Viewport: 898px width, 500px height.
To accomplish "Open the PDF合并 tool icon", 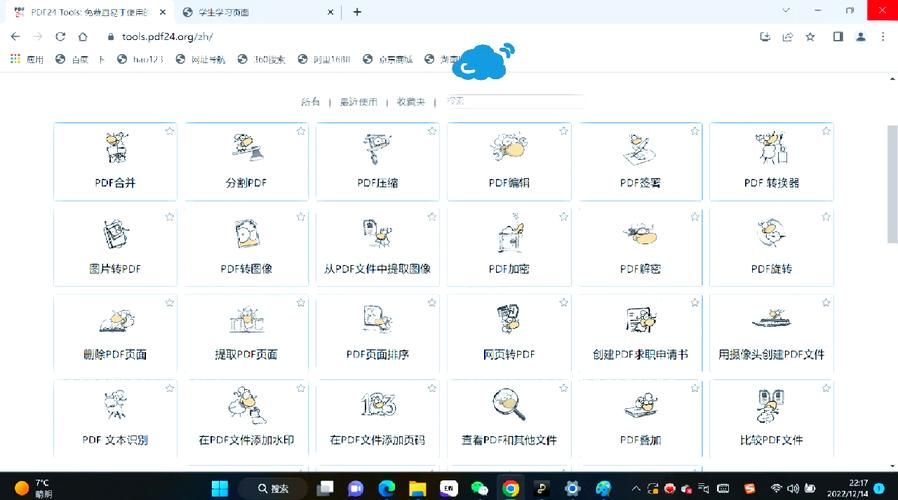I will [116, 147].
